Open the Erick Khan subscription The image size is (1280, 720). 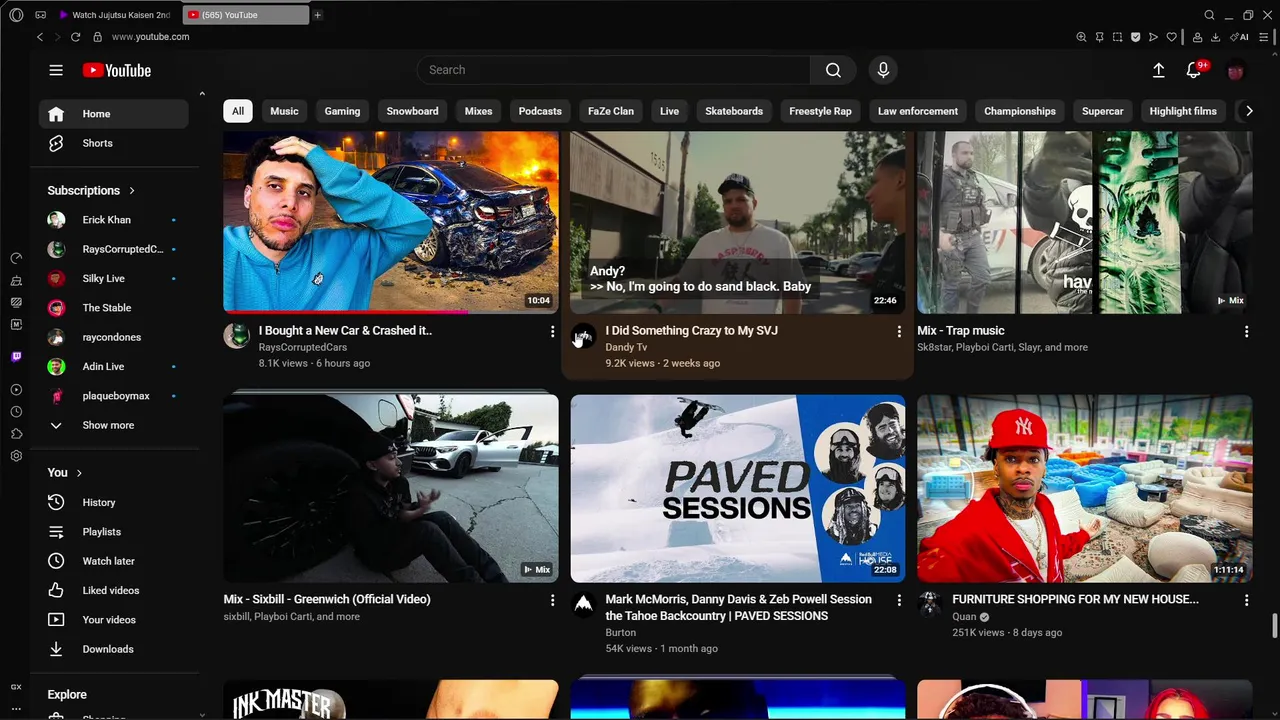point(113,220)
